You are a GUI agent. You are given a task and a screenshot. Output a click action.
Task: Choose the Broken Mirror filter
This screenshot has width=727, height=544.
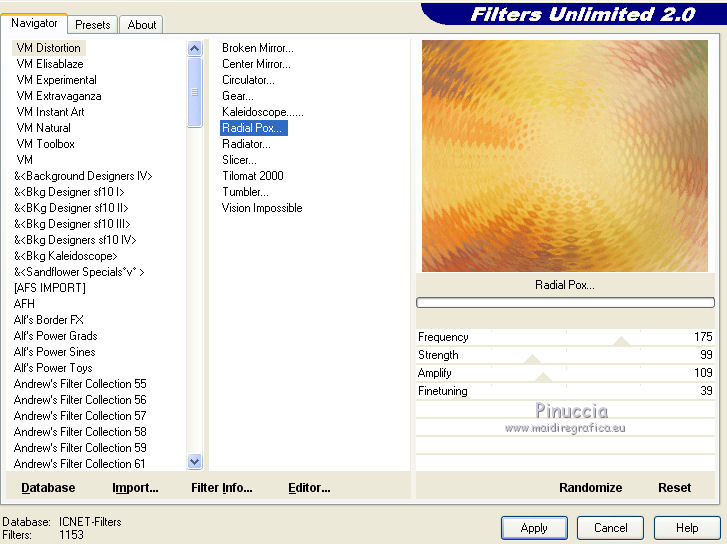pyautogui.click(x=258, y=48)
